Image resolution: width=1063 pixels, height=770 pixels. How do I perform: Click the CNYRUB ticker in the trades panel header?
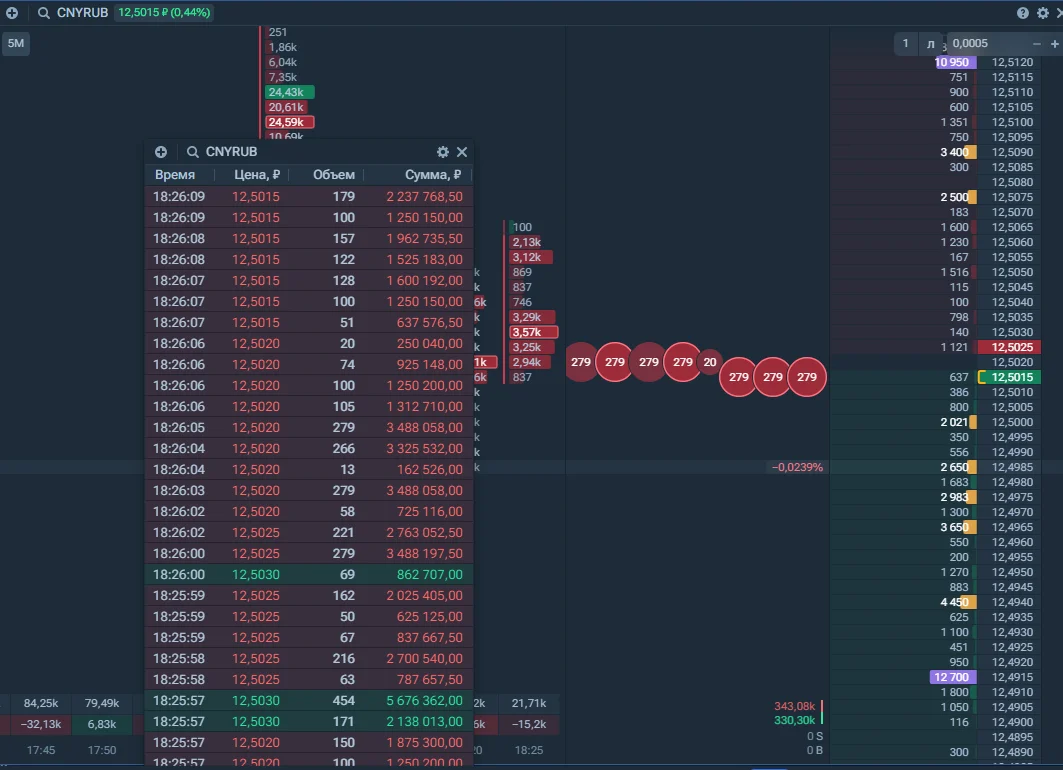[x=231, y=152]
